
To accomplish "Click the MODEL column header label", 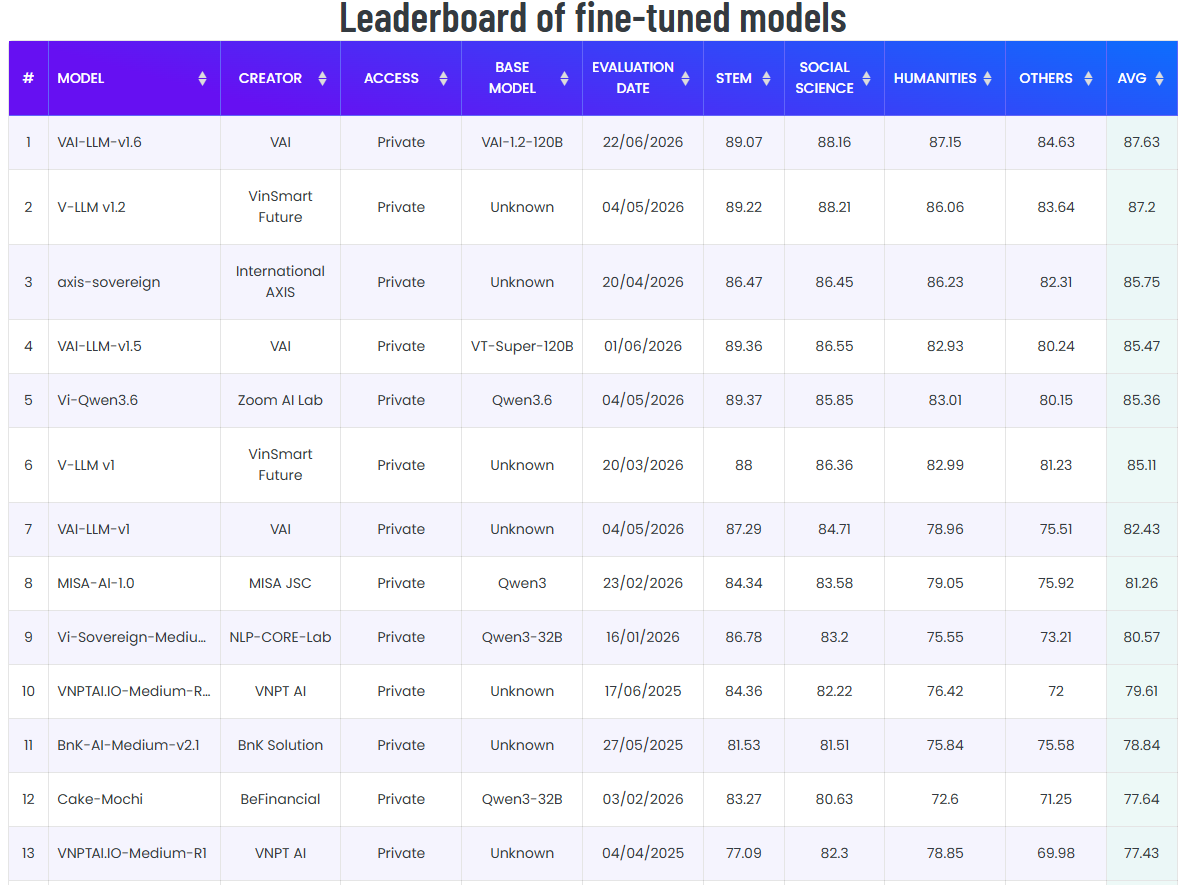I will tap(81, 79).
